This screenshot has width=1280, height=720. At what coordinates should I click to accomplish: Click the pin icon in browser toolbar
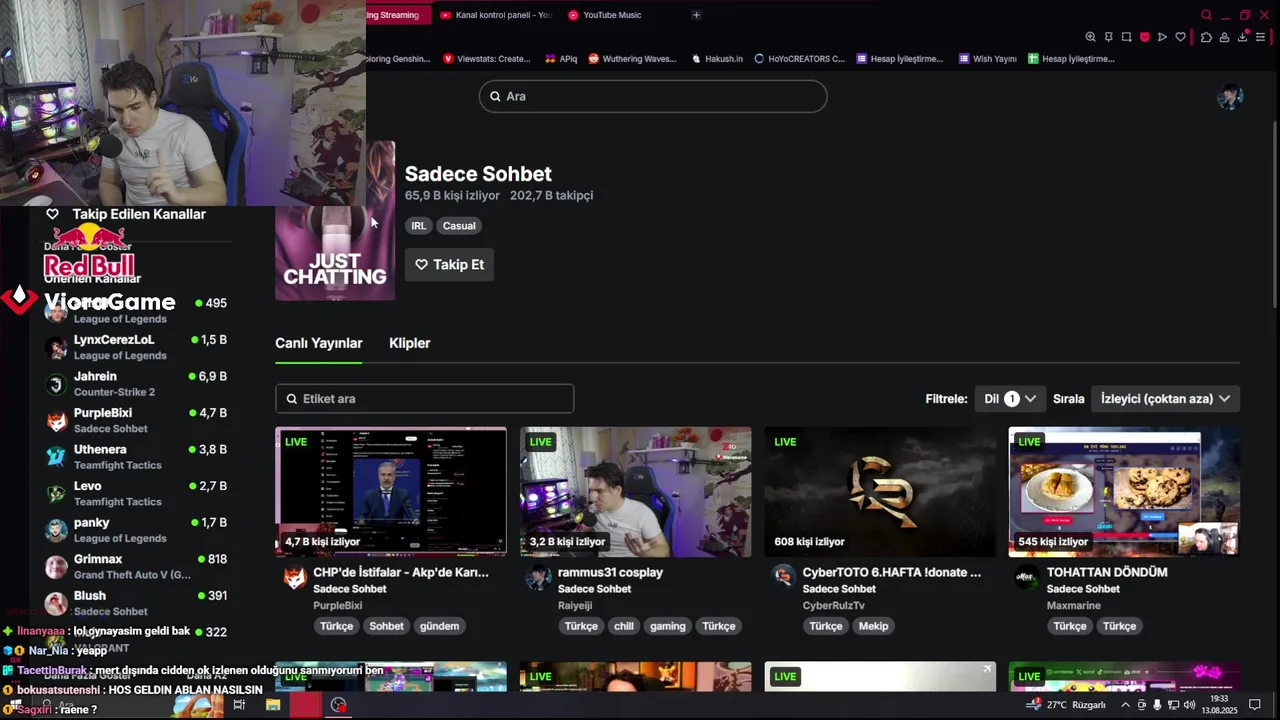coord(1108,37)
